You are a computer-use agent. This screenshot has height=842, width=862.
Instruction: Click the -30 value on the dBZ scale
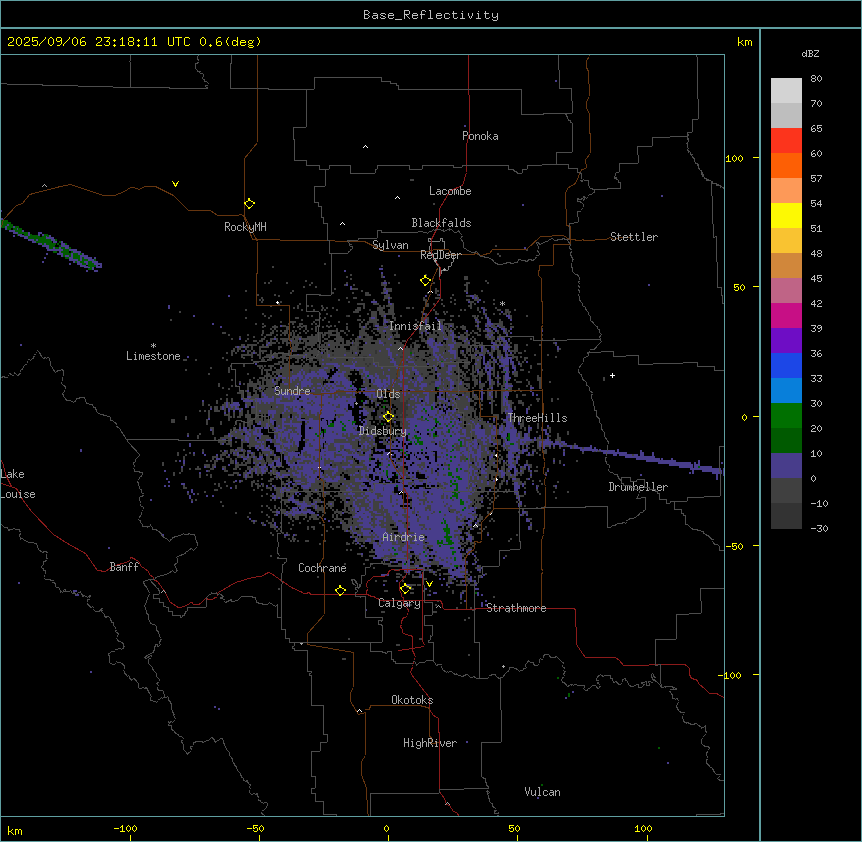click(x=819, y=528)
